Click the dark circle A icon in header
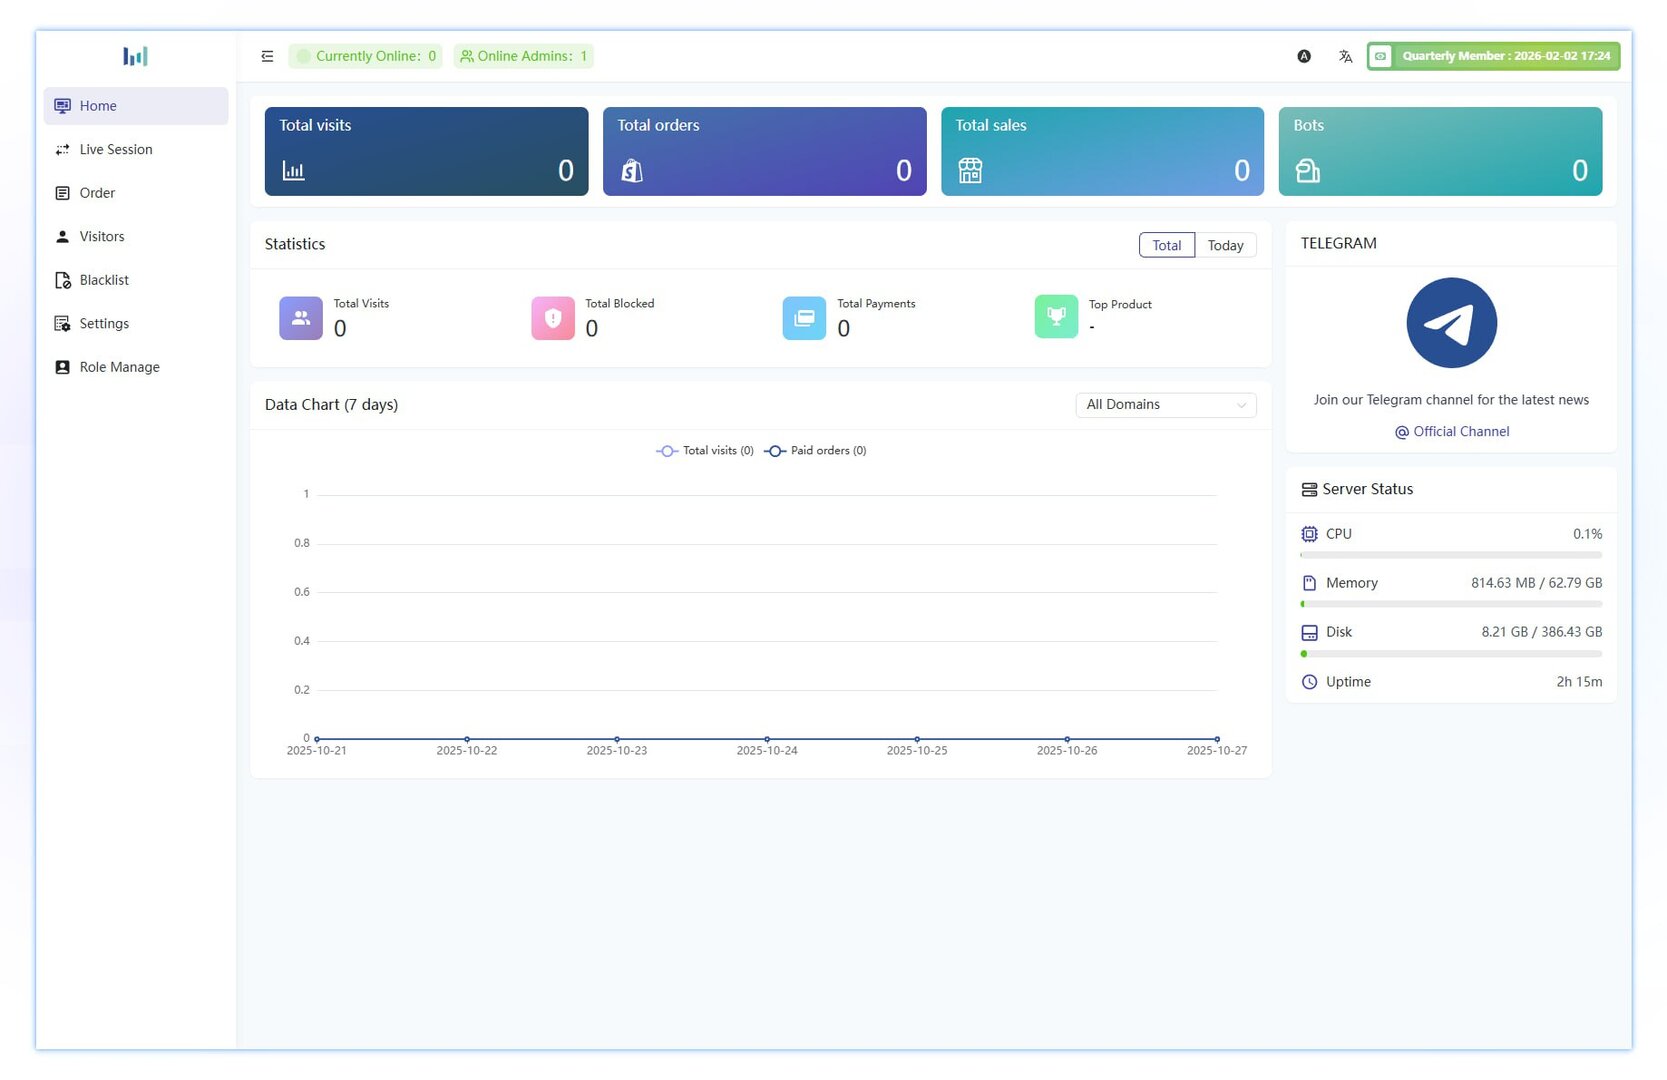This screenshot has height=1080, width=1667. (x=1304, y=56)
